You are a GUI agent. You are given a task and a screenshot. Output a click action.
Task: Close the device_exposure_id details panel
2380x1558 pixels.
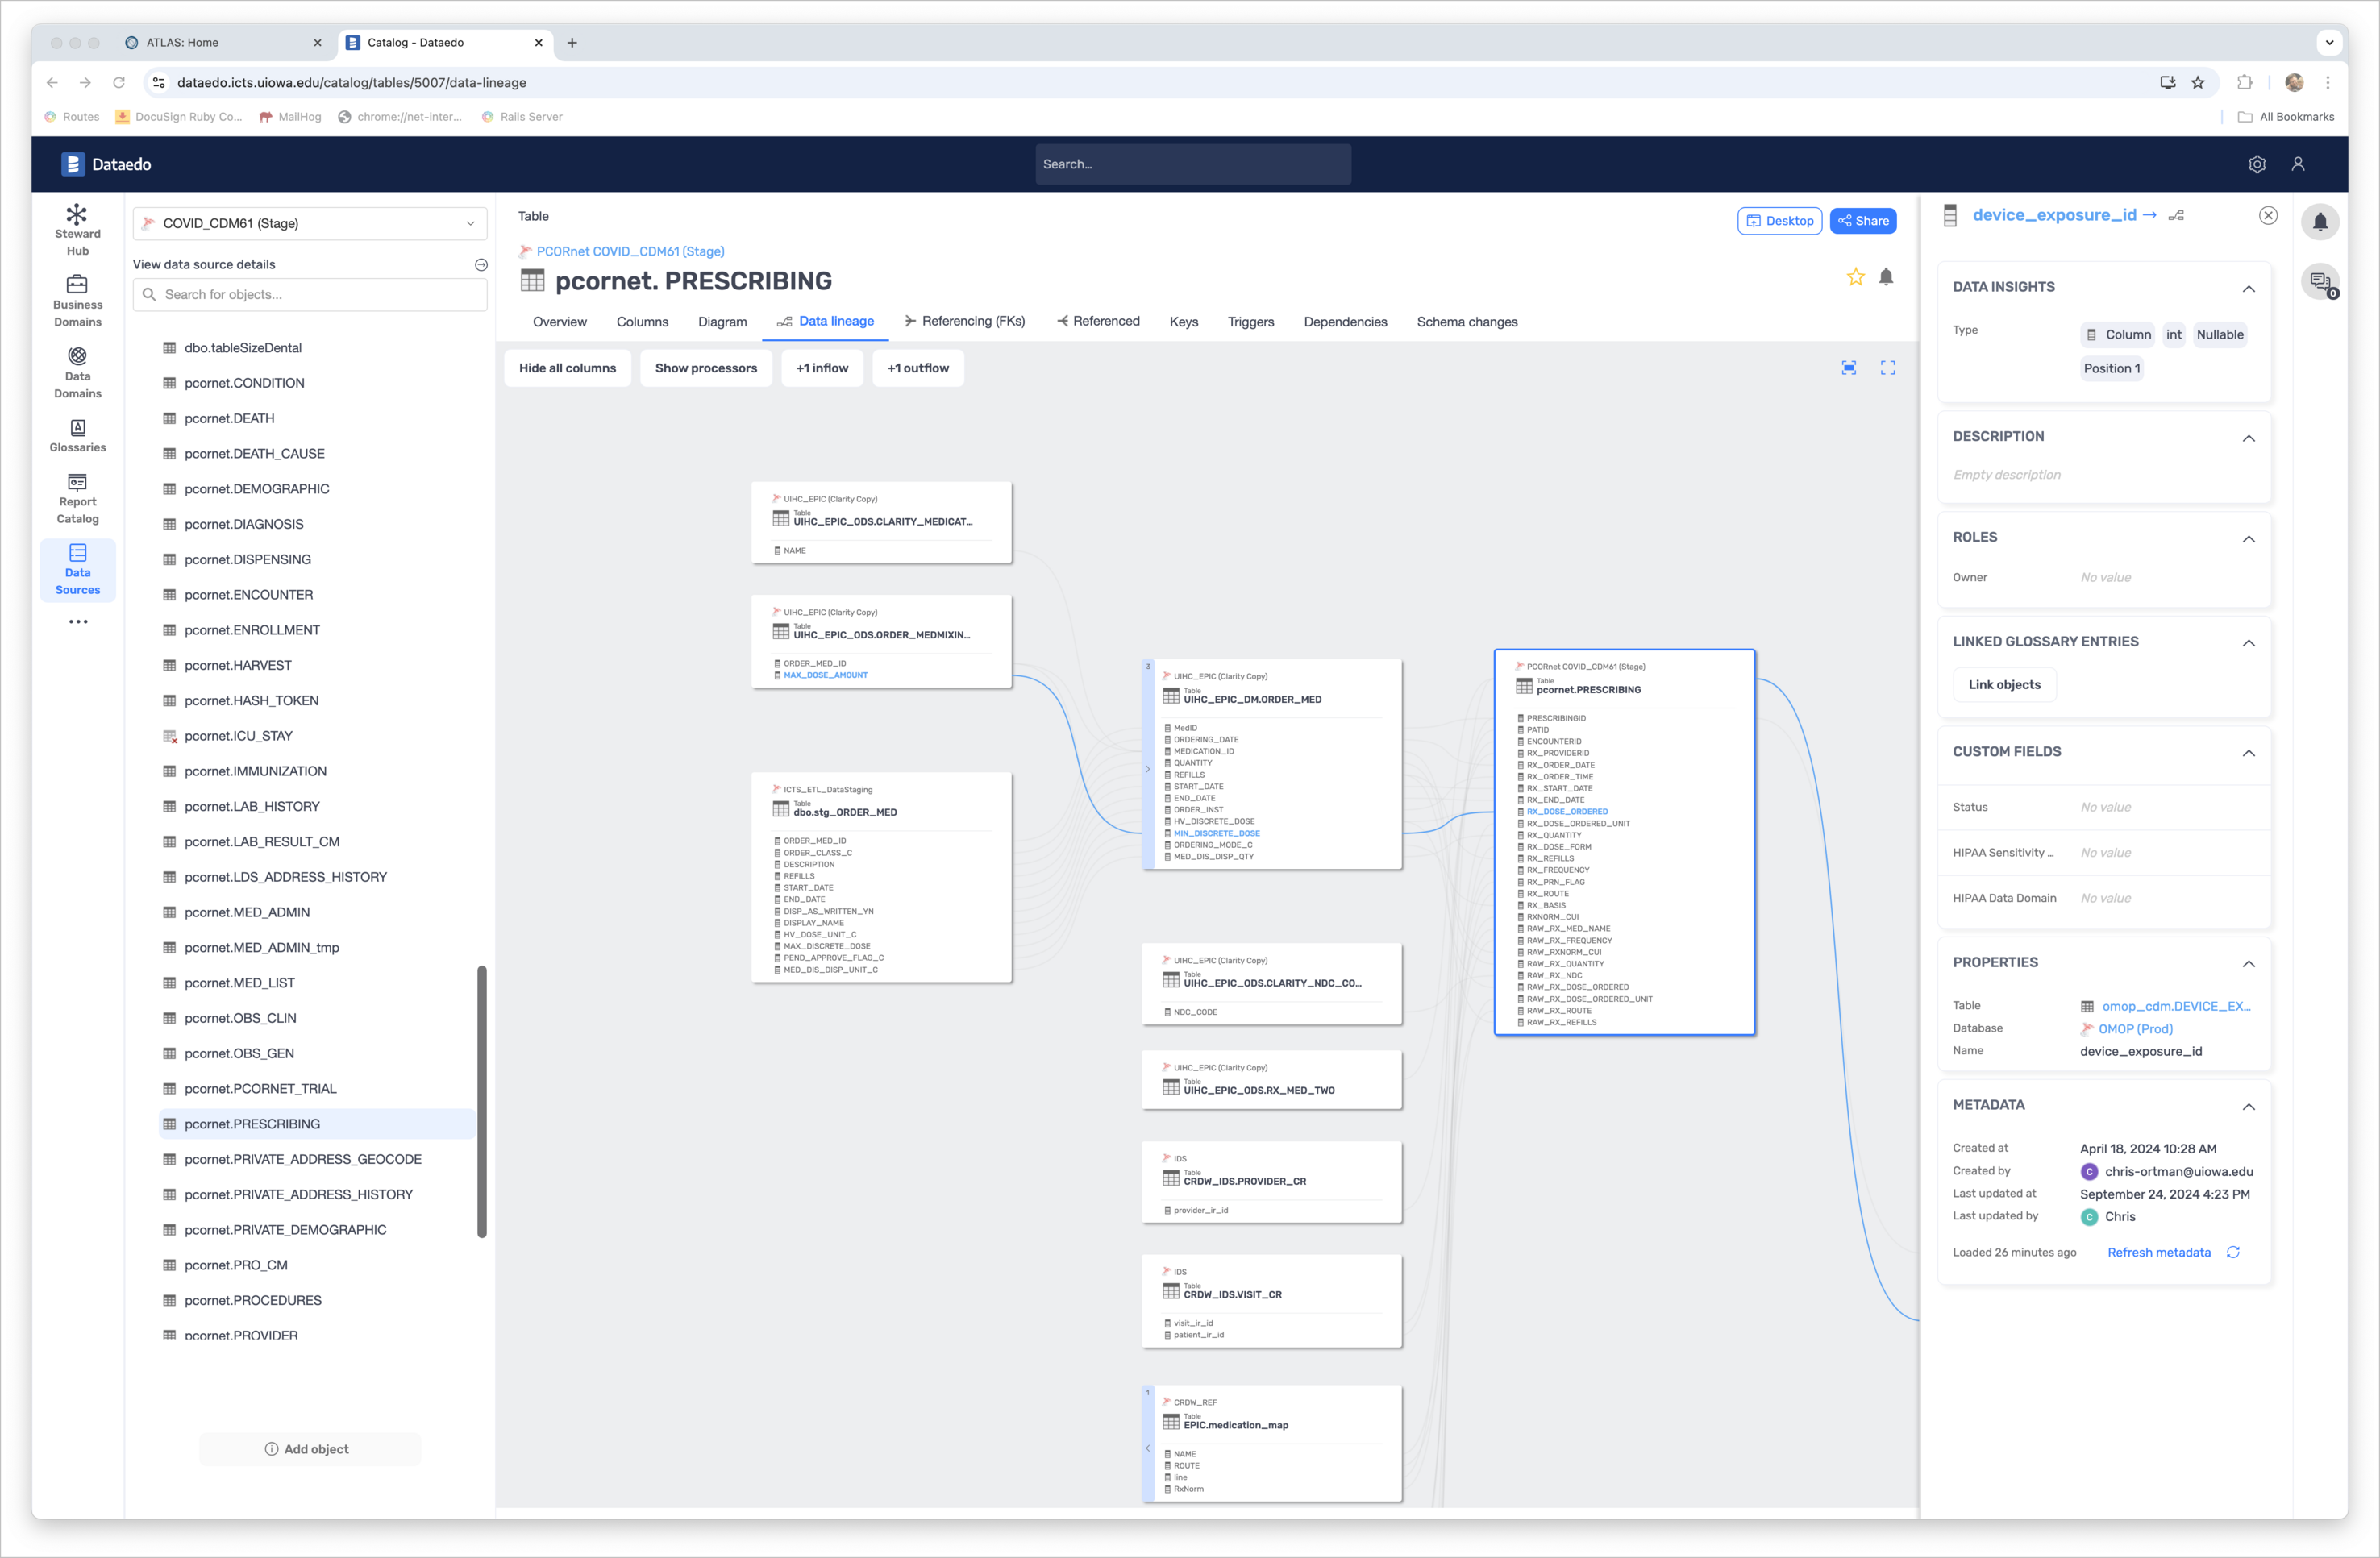[2268, 215]
